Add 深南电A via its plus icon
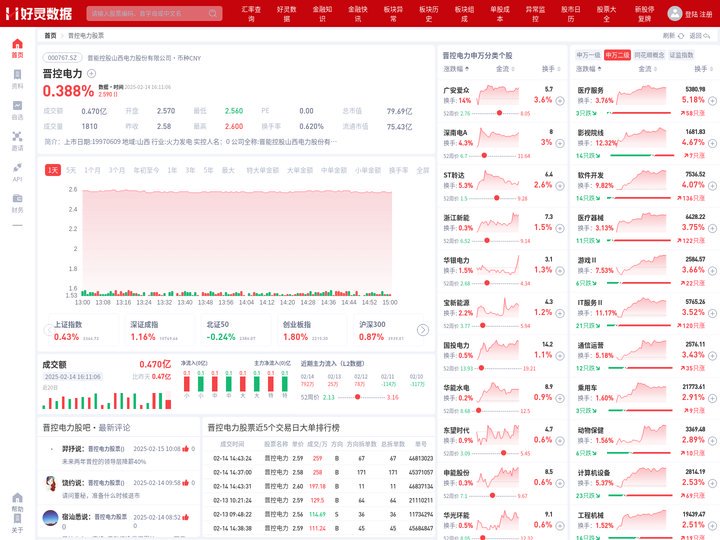 [x=560, y=143]
